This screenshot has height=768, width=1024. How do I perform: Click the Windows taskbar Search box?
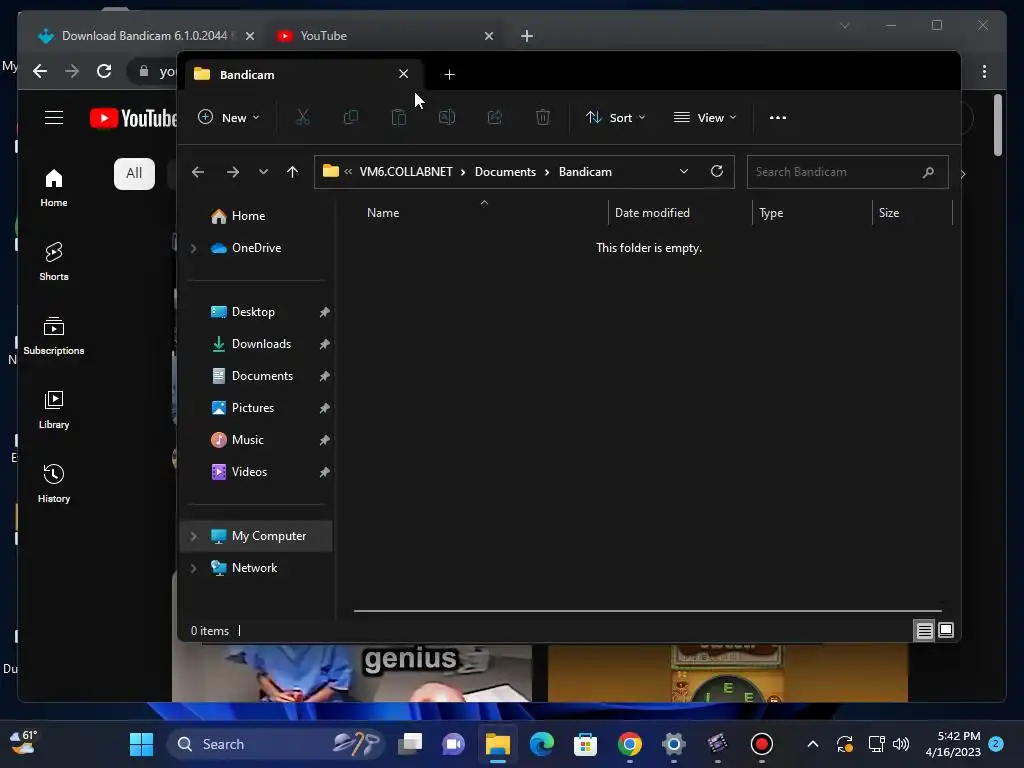tap(278, 744)
